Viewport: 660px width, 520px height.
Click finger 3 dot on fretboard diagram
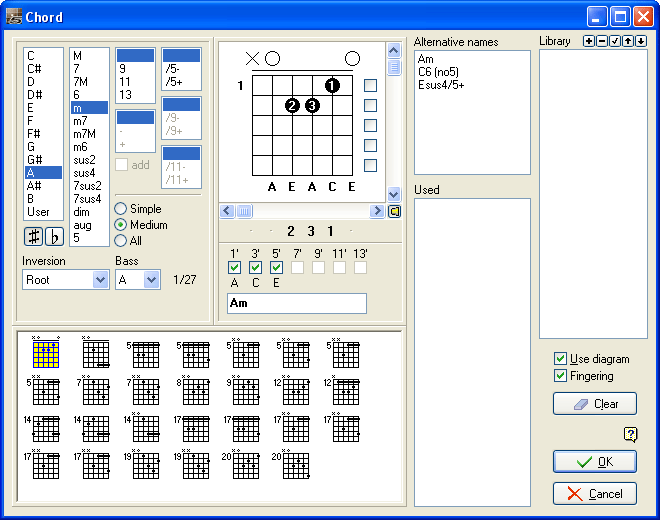pos(312,105)
